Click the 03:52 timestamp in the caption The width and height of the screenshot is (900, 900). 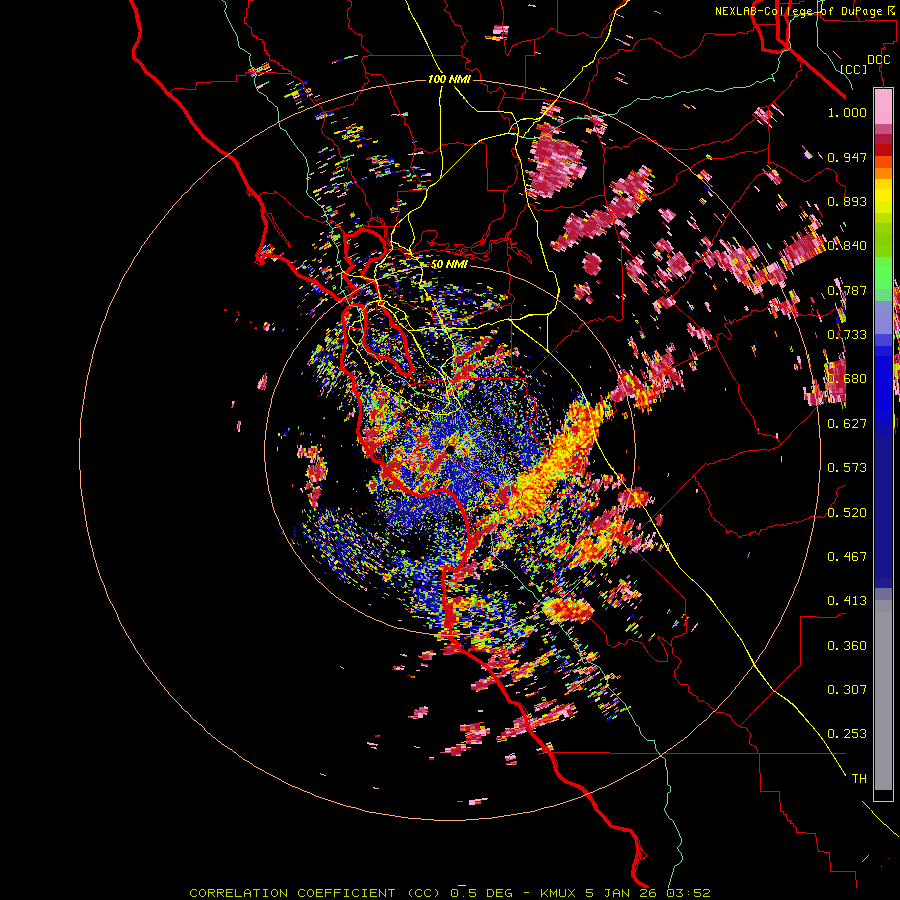click(x=688, y=893)
